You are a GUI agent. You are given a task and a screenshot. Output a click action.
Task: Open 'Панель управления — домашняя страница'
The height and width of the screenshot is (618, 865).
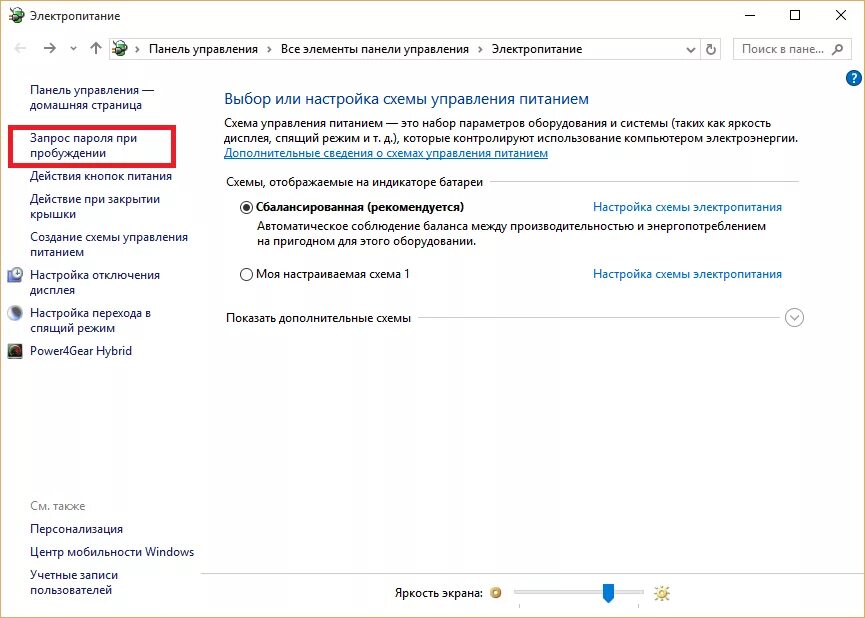click(92, 97)
